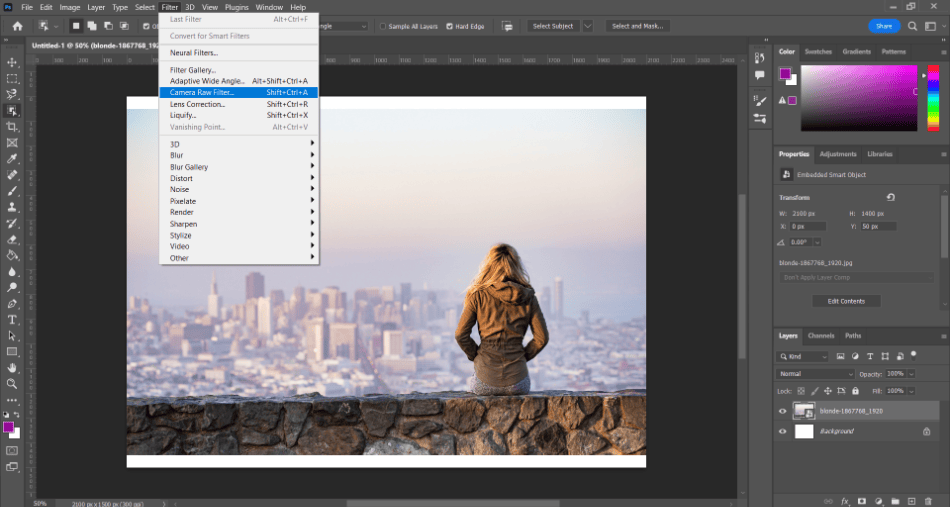
Task: Open the rotation angle dropdown
Action: click(817, 242)
